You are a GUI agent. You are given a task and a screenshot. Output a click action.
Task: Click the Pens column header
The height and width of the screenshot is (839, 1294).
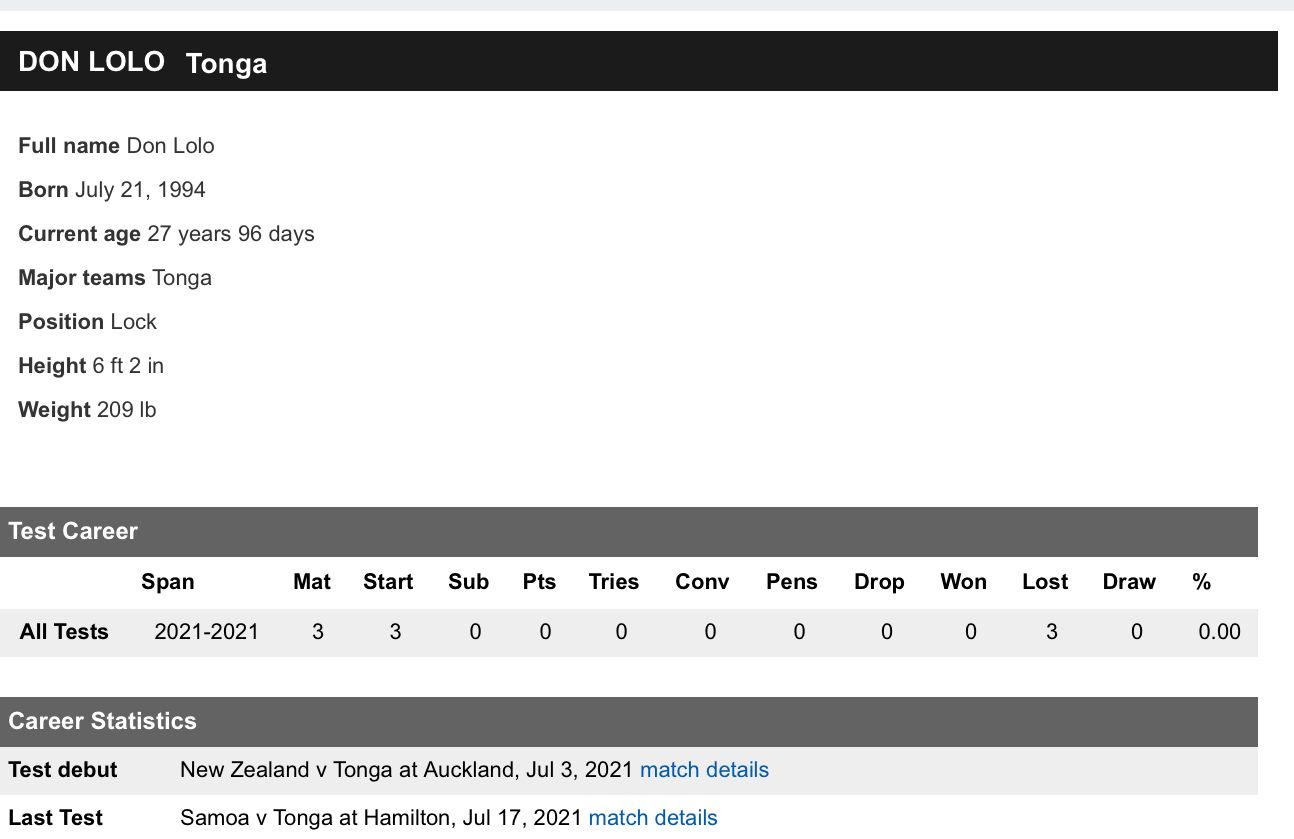[x=791, y=582]
